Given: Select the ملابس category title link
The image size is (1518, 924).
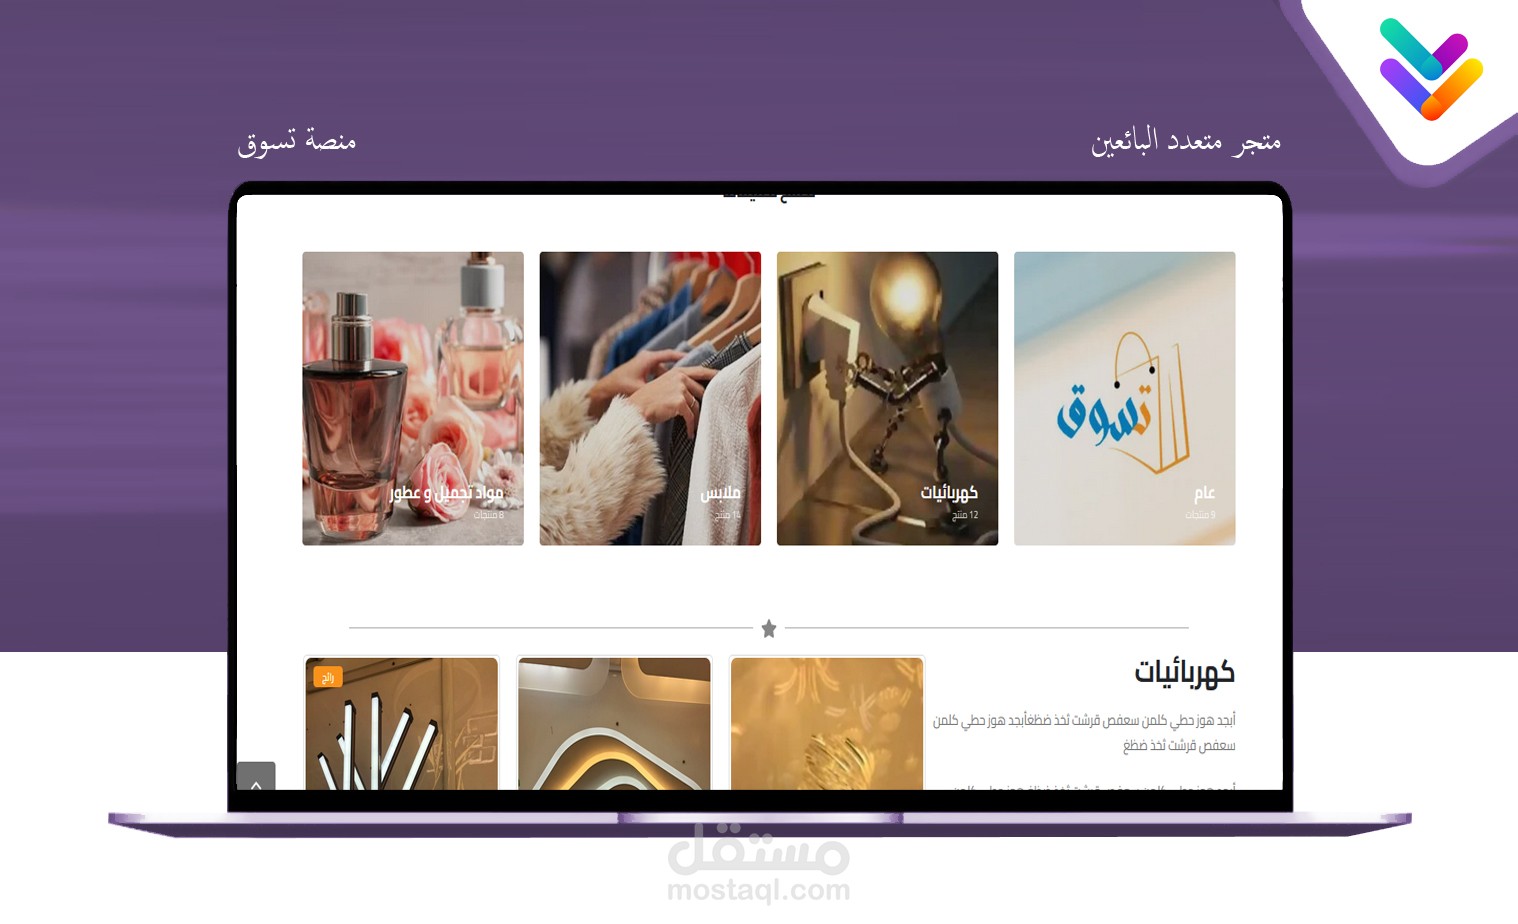Looking at the screenshot, I should [720, 493].
